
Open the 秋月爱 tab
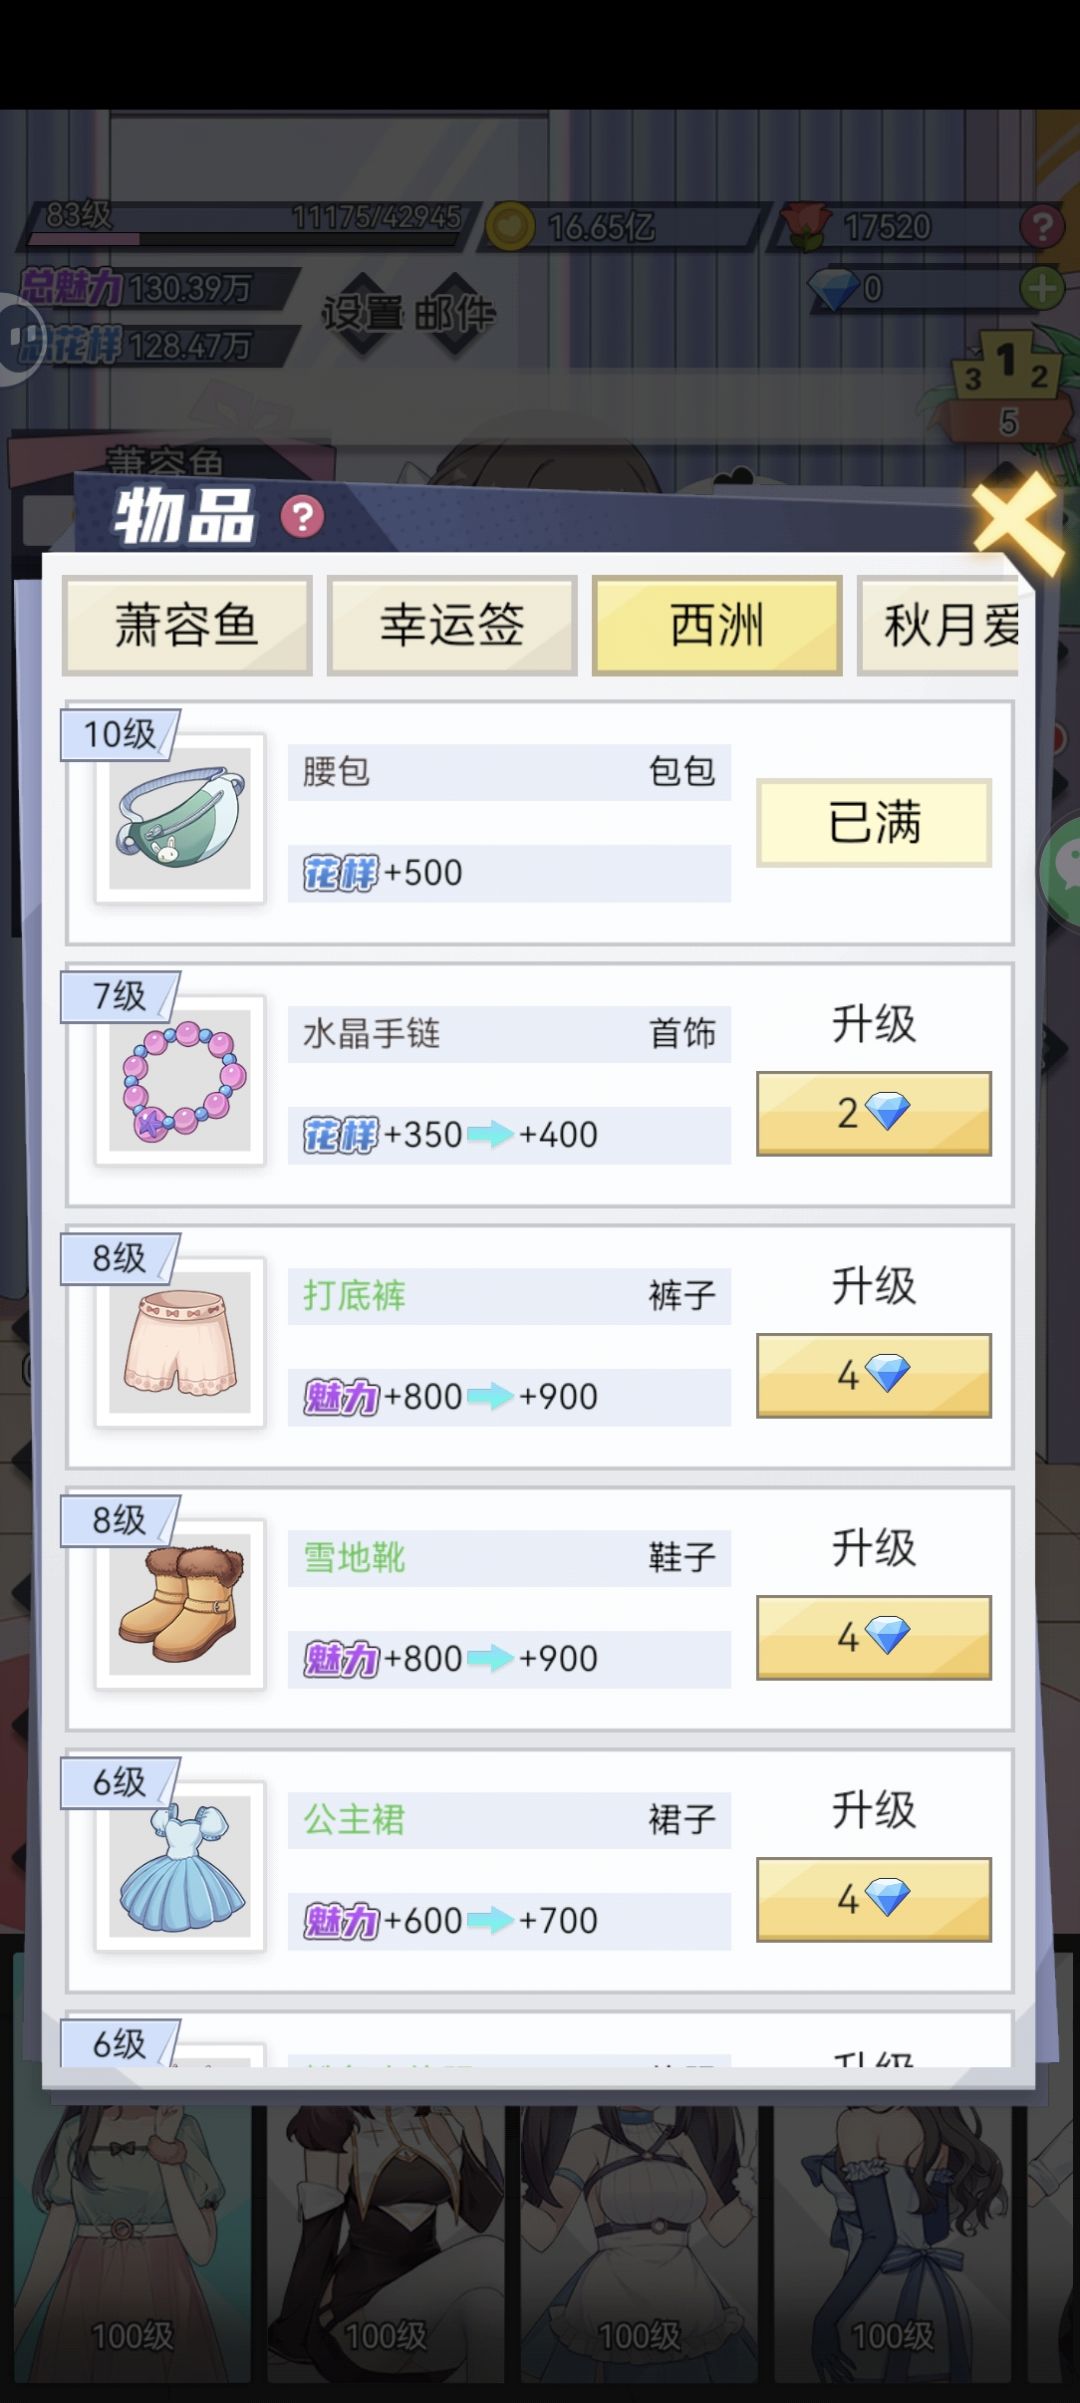940,626
